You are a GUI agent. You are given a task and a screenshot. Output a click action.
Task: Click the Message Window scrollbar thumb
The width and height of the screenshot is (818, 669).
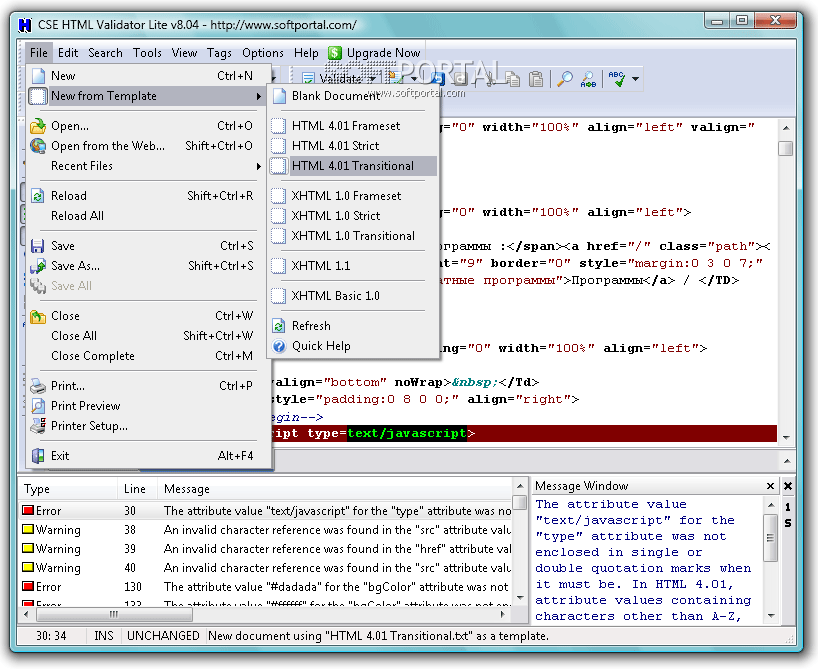pyautogui.click(x=771, y=537)
